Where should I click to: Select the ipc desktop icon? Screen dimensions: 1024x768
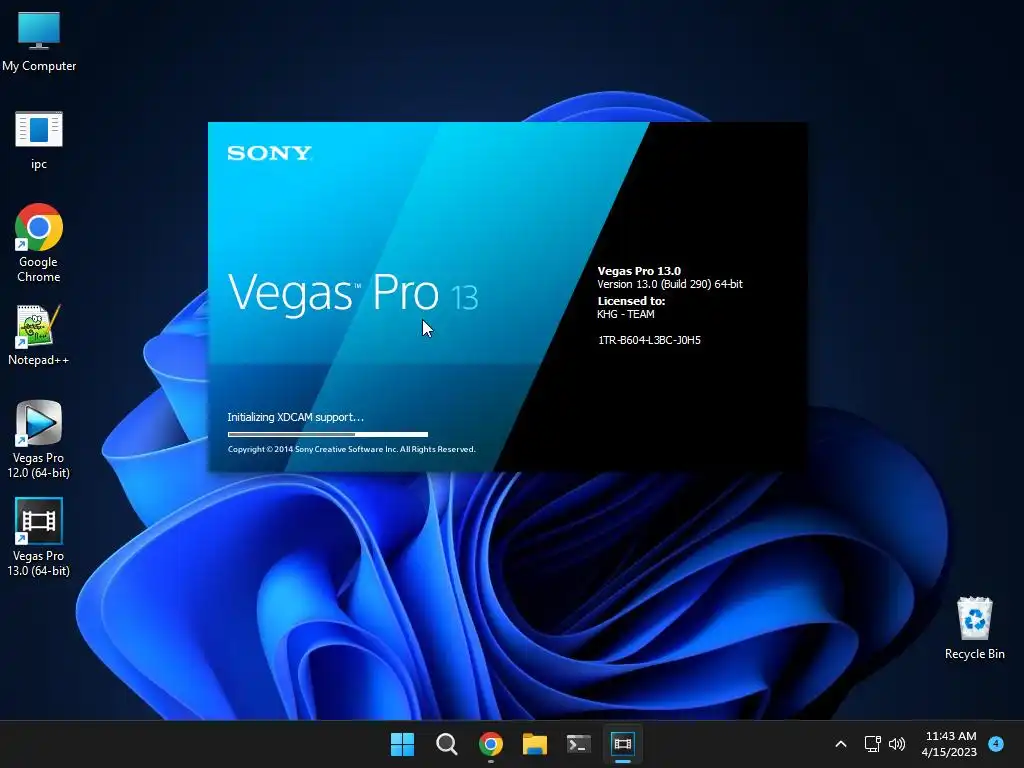click(x=39, y=140)
